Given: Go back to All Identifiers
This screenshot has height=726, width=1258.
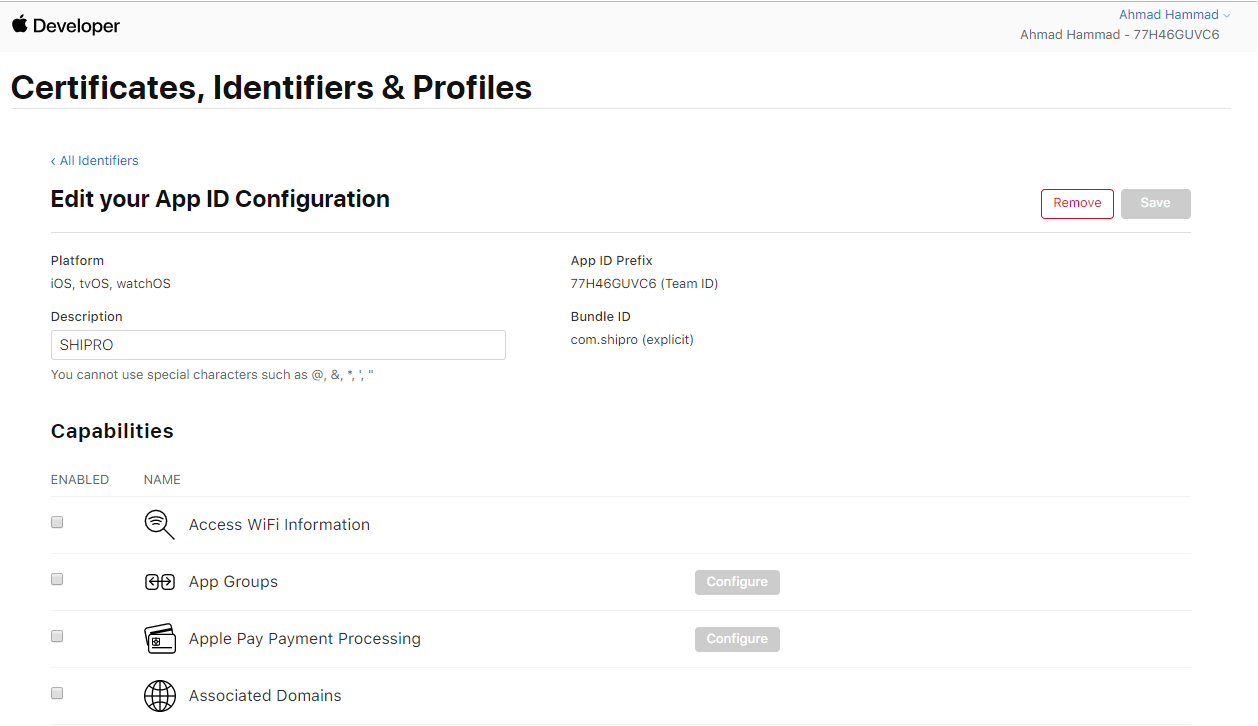Looking at the screenshot, I should click(95, 161).
